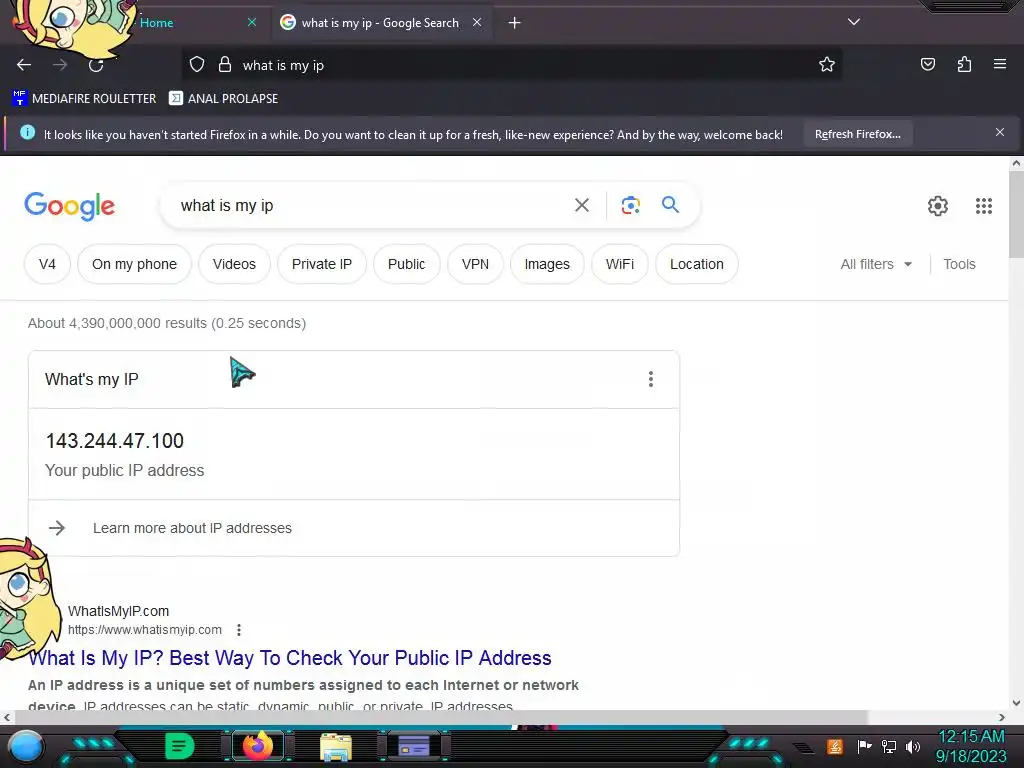The width and height of the screenshot is (1024, 768).
Task: Open the search Tools option
Action: (959, 264)
